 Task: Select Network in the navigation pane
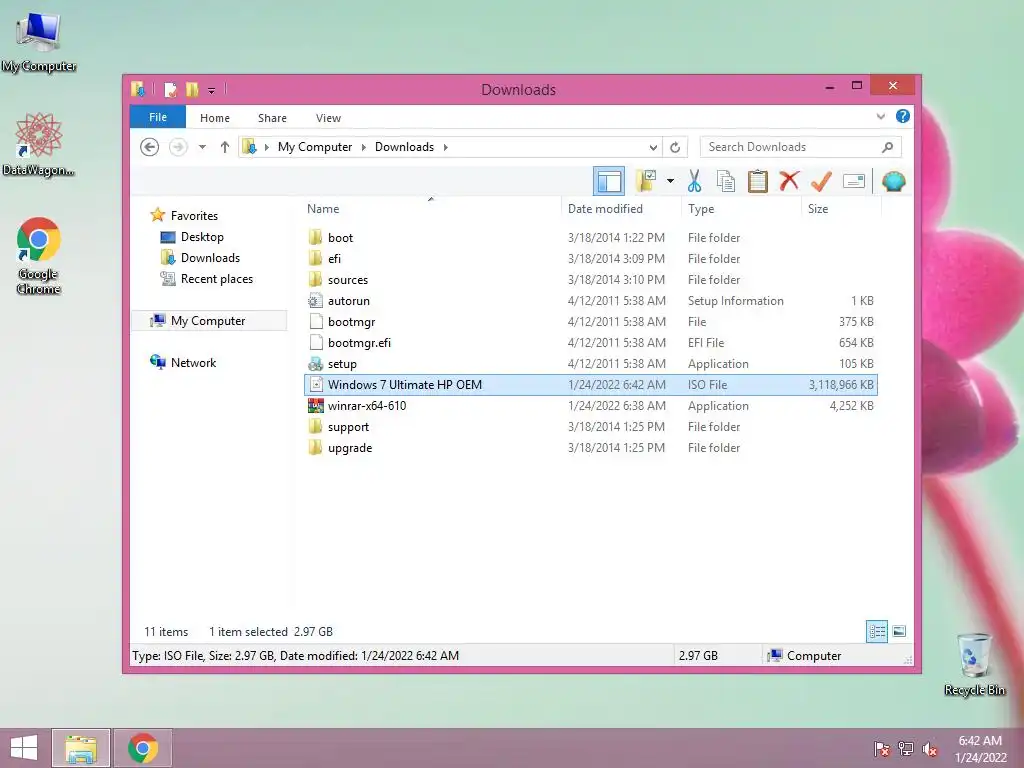point(193,362)
